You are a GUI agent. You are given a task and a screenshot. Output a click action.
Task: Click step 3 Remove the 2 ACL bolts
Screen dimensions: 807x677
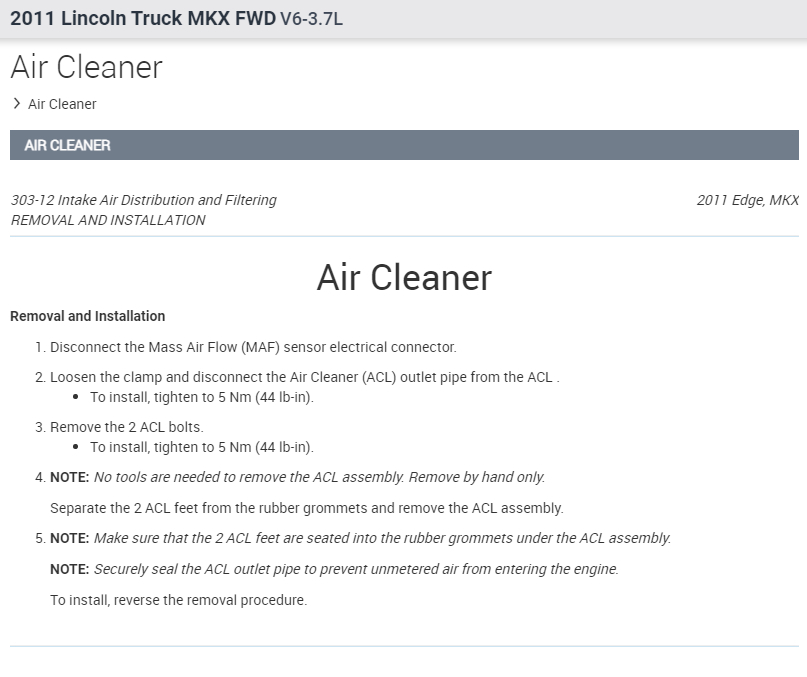pyautogui.click(x=127, y=427)
